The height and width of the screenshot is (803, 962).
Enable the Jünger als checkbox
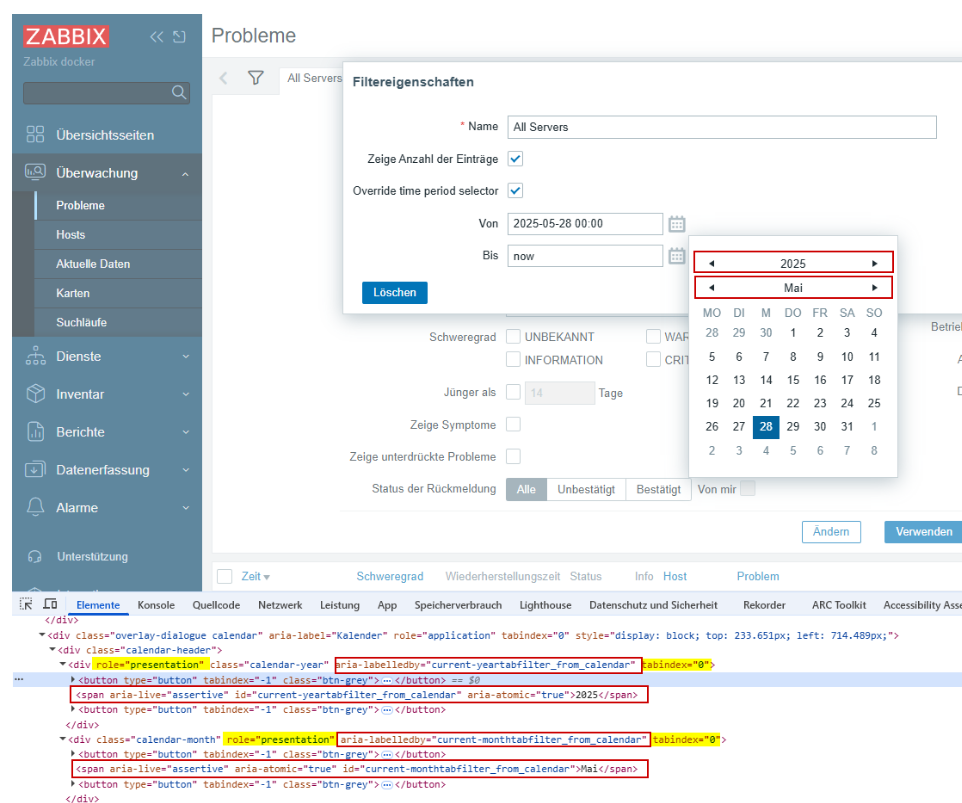click(514, 392)
